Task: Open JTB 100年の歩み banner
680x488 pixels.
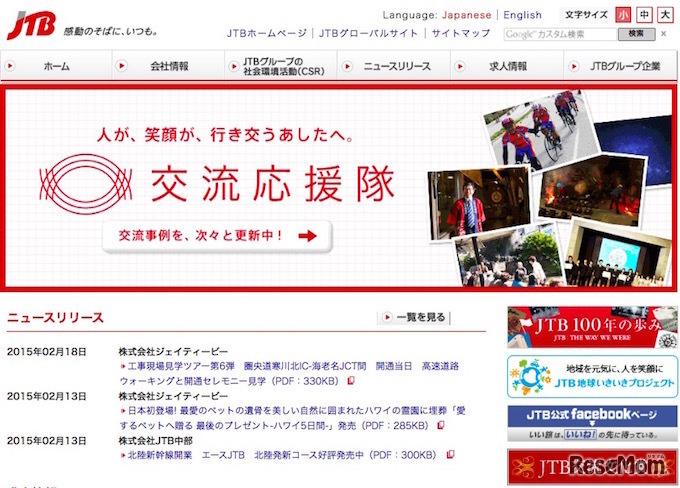Action: [592, 327]
